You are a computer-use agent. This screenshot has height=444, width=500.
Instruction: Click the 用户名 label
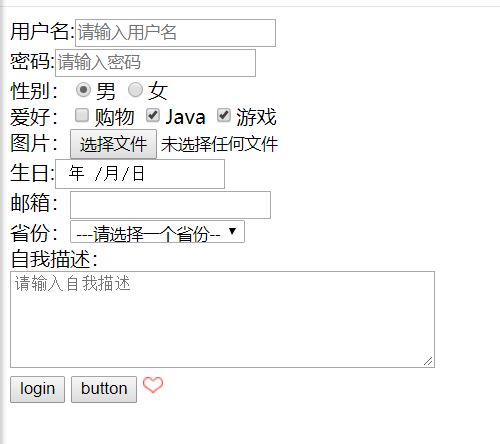pos(42,32)
